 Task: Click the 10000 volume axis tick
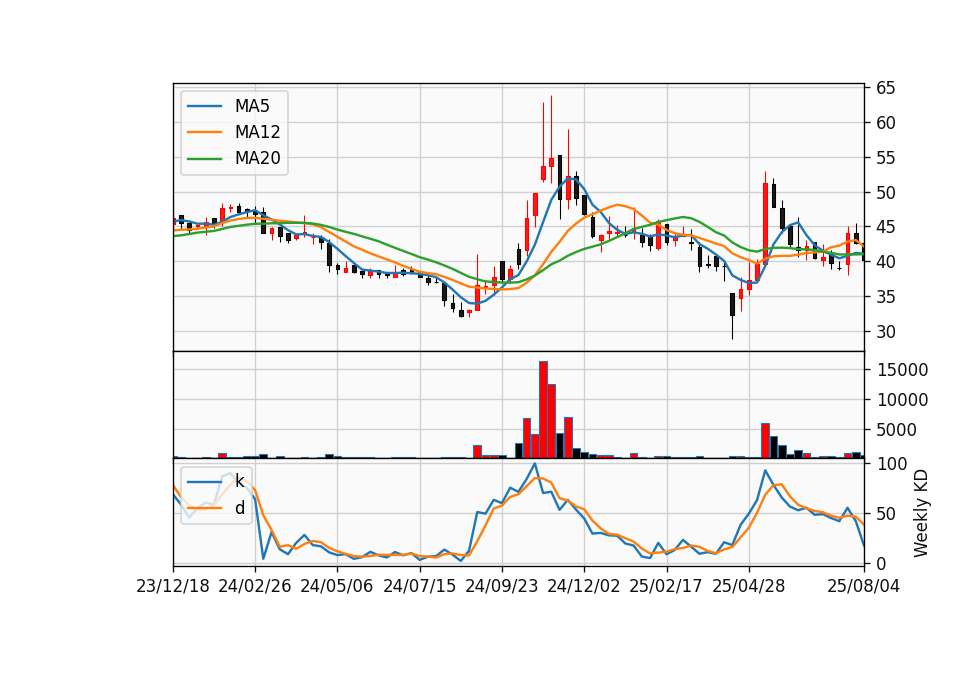tap(902, 400)
